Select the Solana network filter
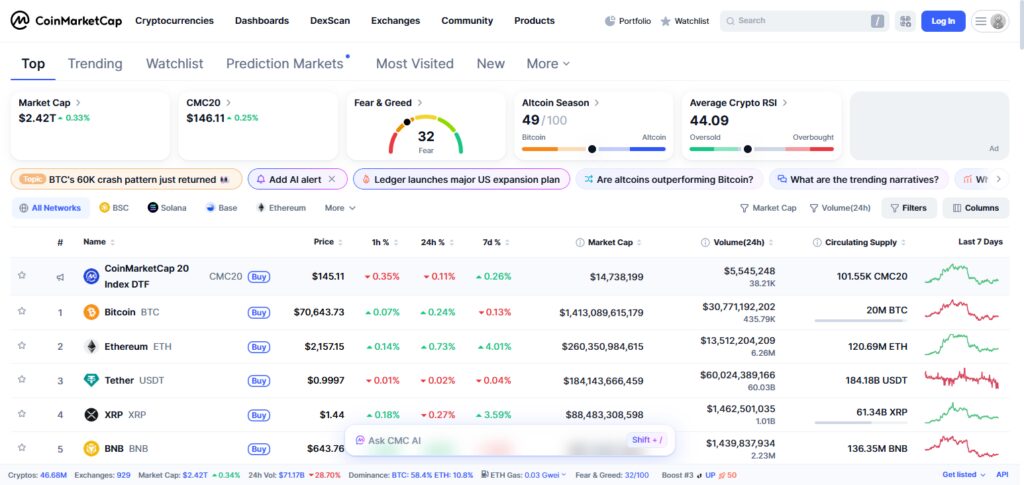The height and width of the screenshot is (485, 1024). click(x=167, y=208)
